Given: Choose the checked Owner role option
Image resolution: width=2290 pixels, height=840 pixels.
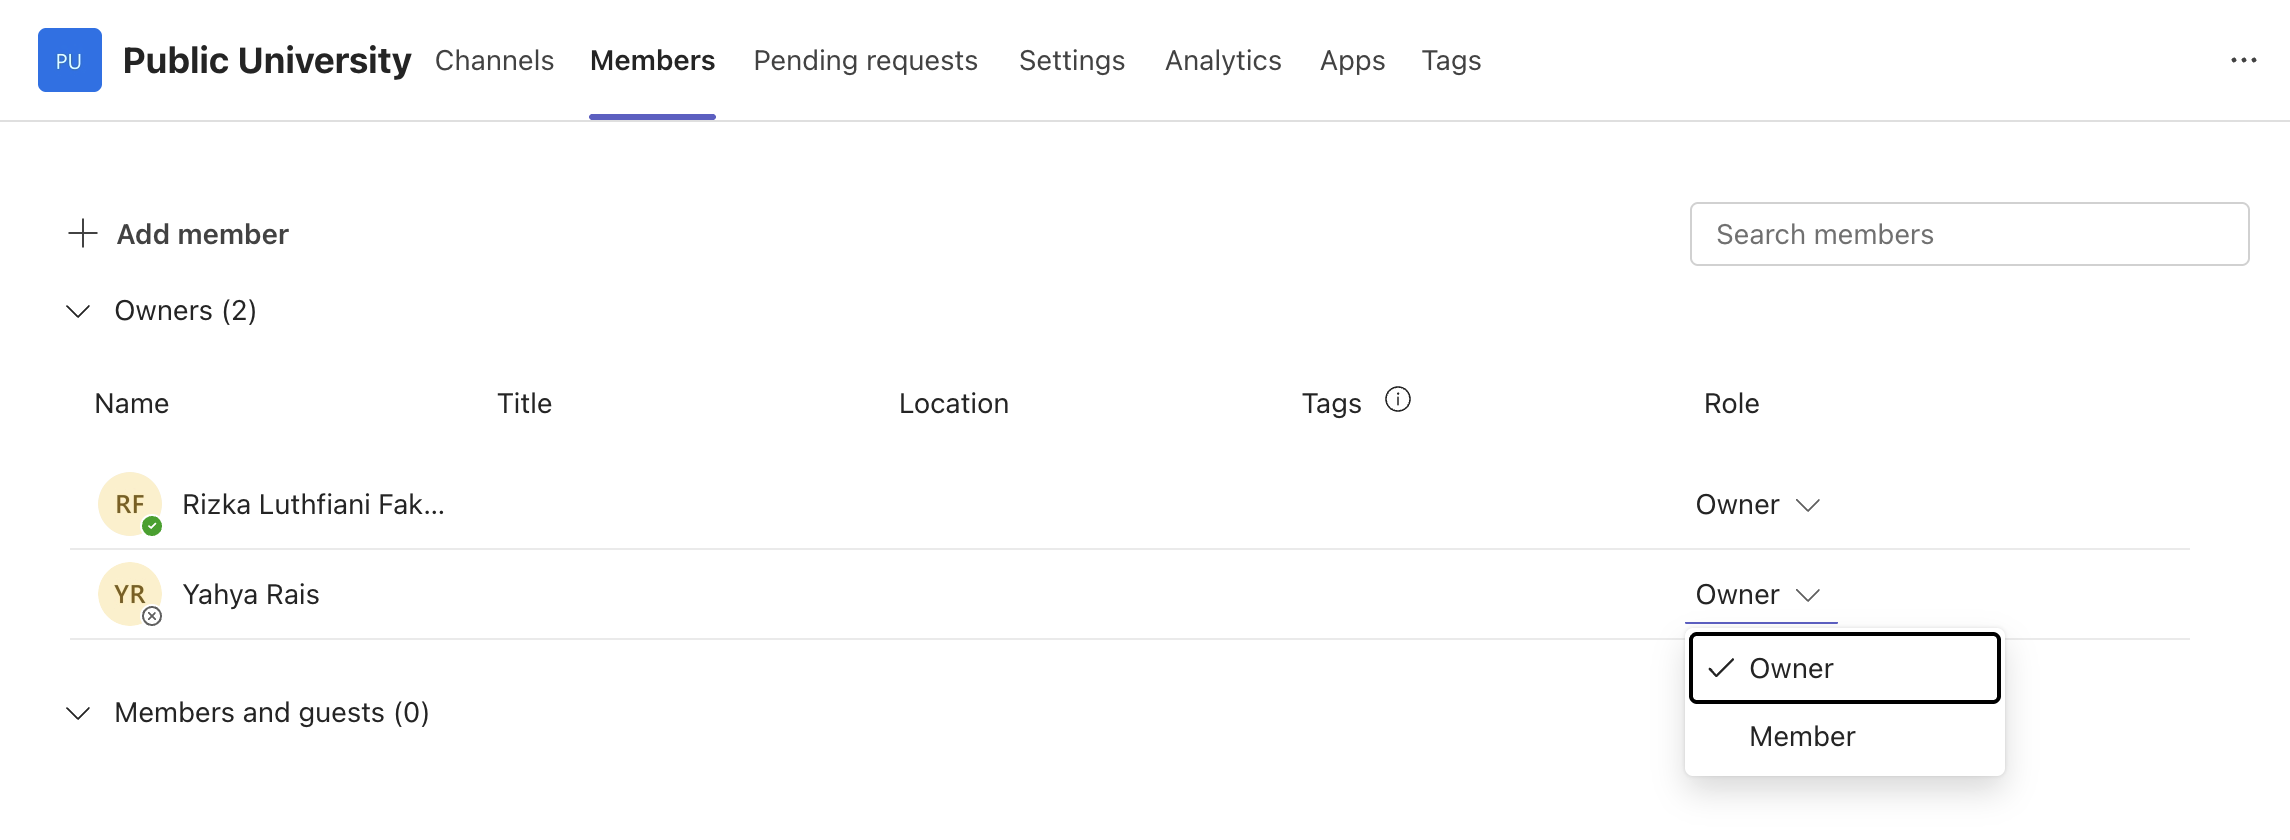Looking at the screenshot, I should click(1844, 668).
